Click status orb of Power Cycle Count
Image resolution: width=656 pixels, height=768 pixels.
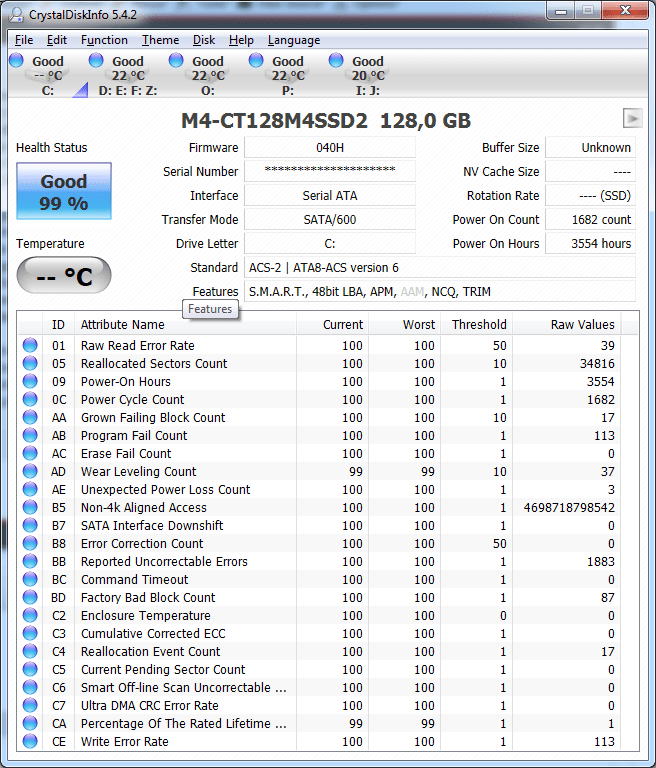(x=30, y=399)
